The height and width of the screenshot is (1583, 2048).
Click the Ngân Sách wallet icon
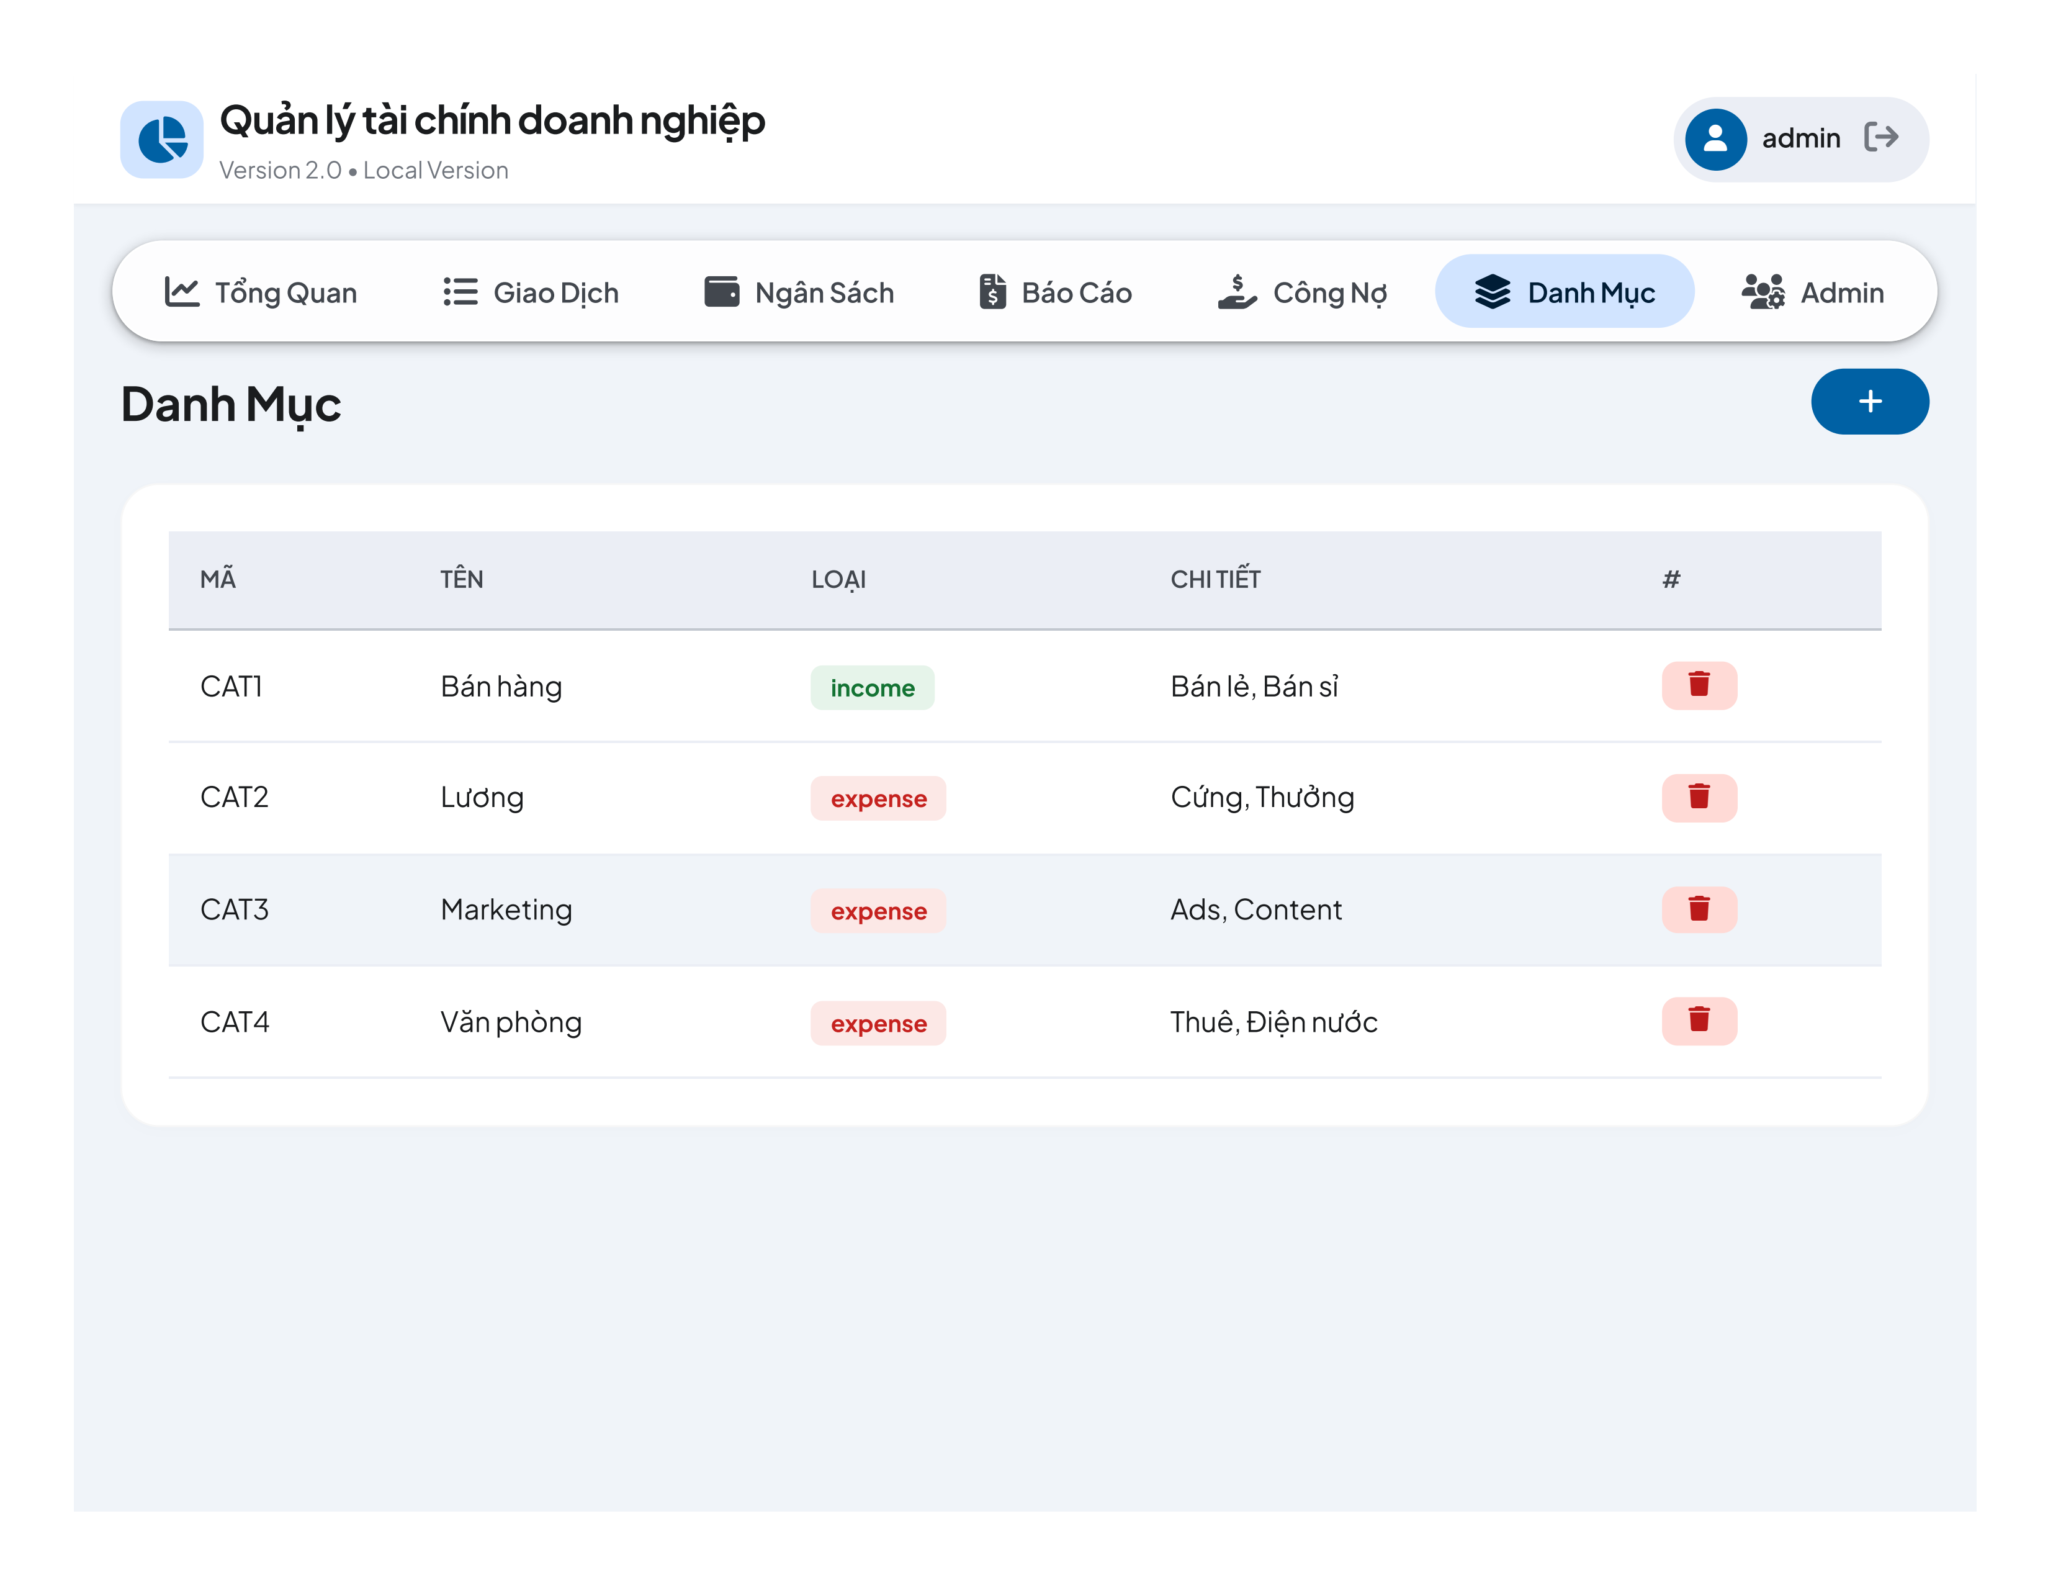[722, 292]
